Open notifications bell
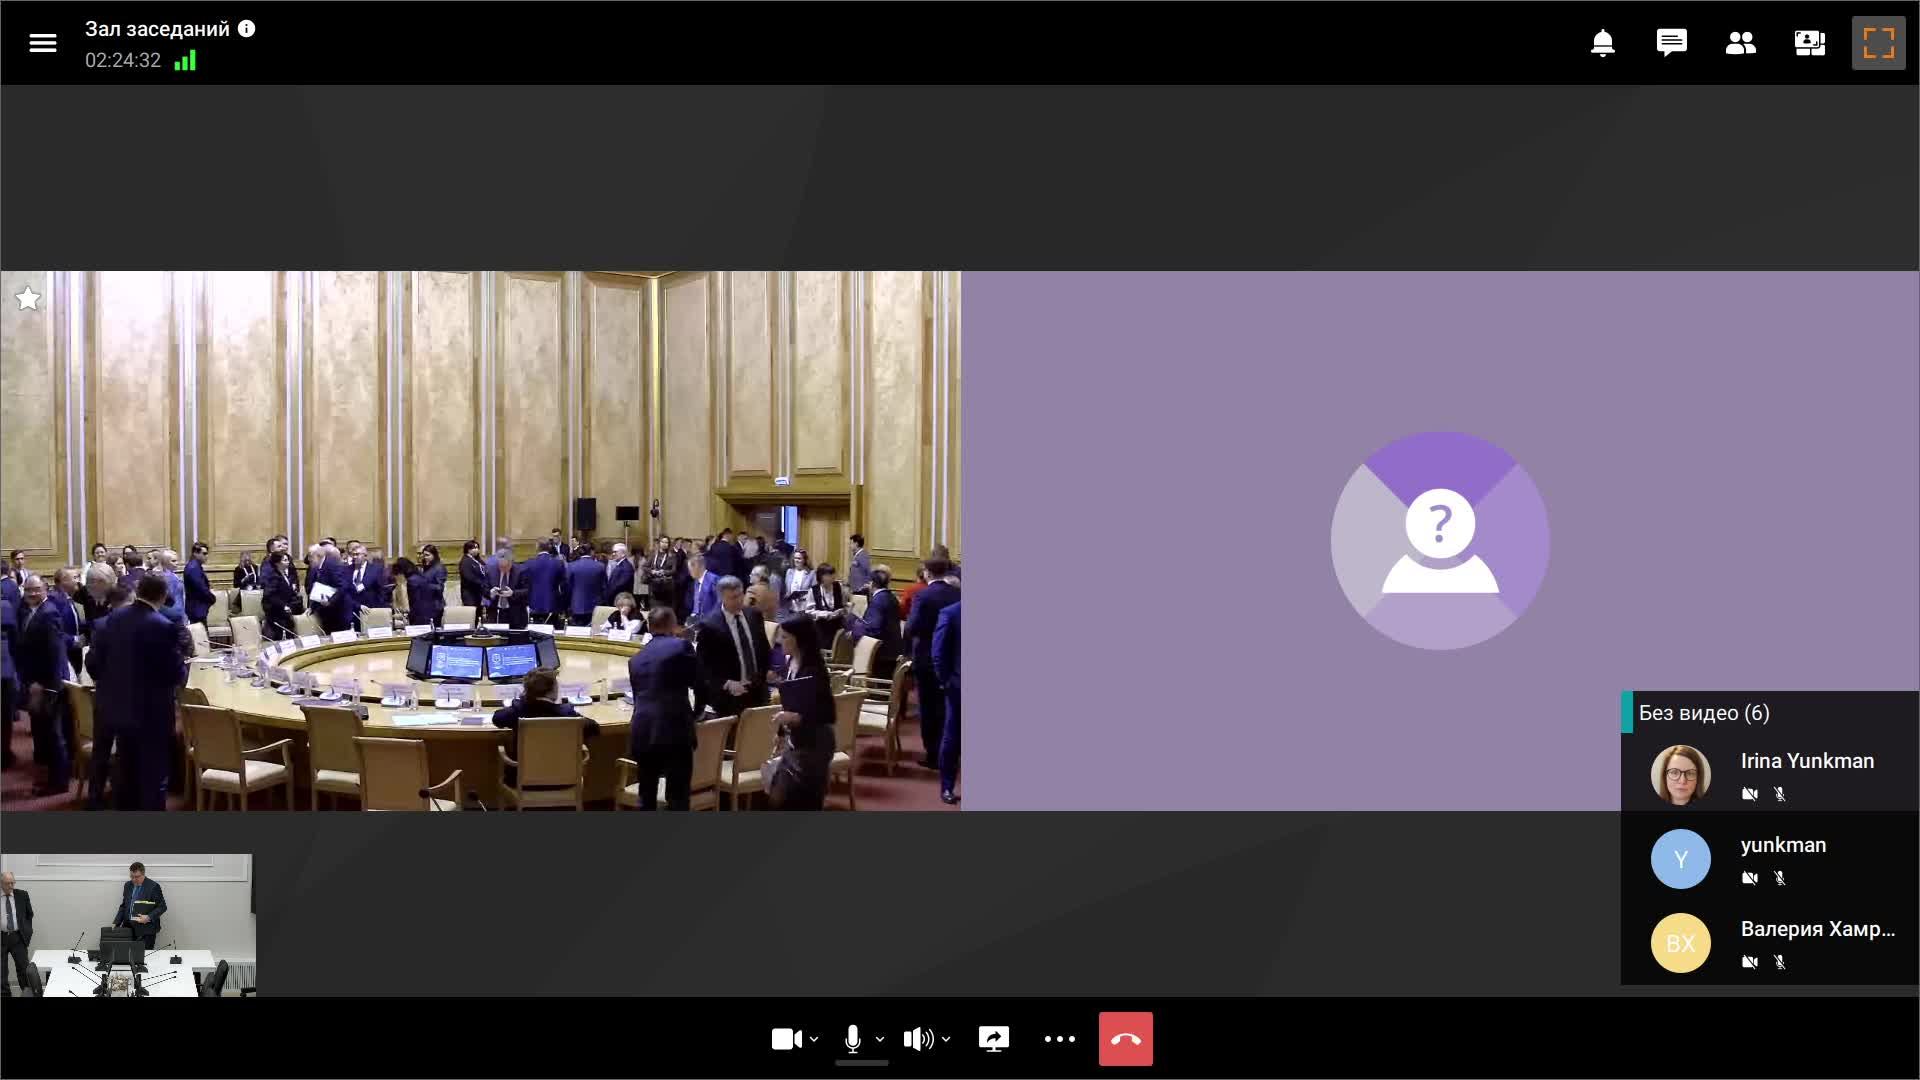 point(1602,43)
